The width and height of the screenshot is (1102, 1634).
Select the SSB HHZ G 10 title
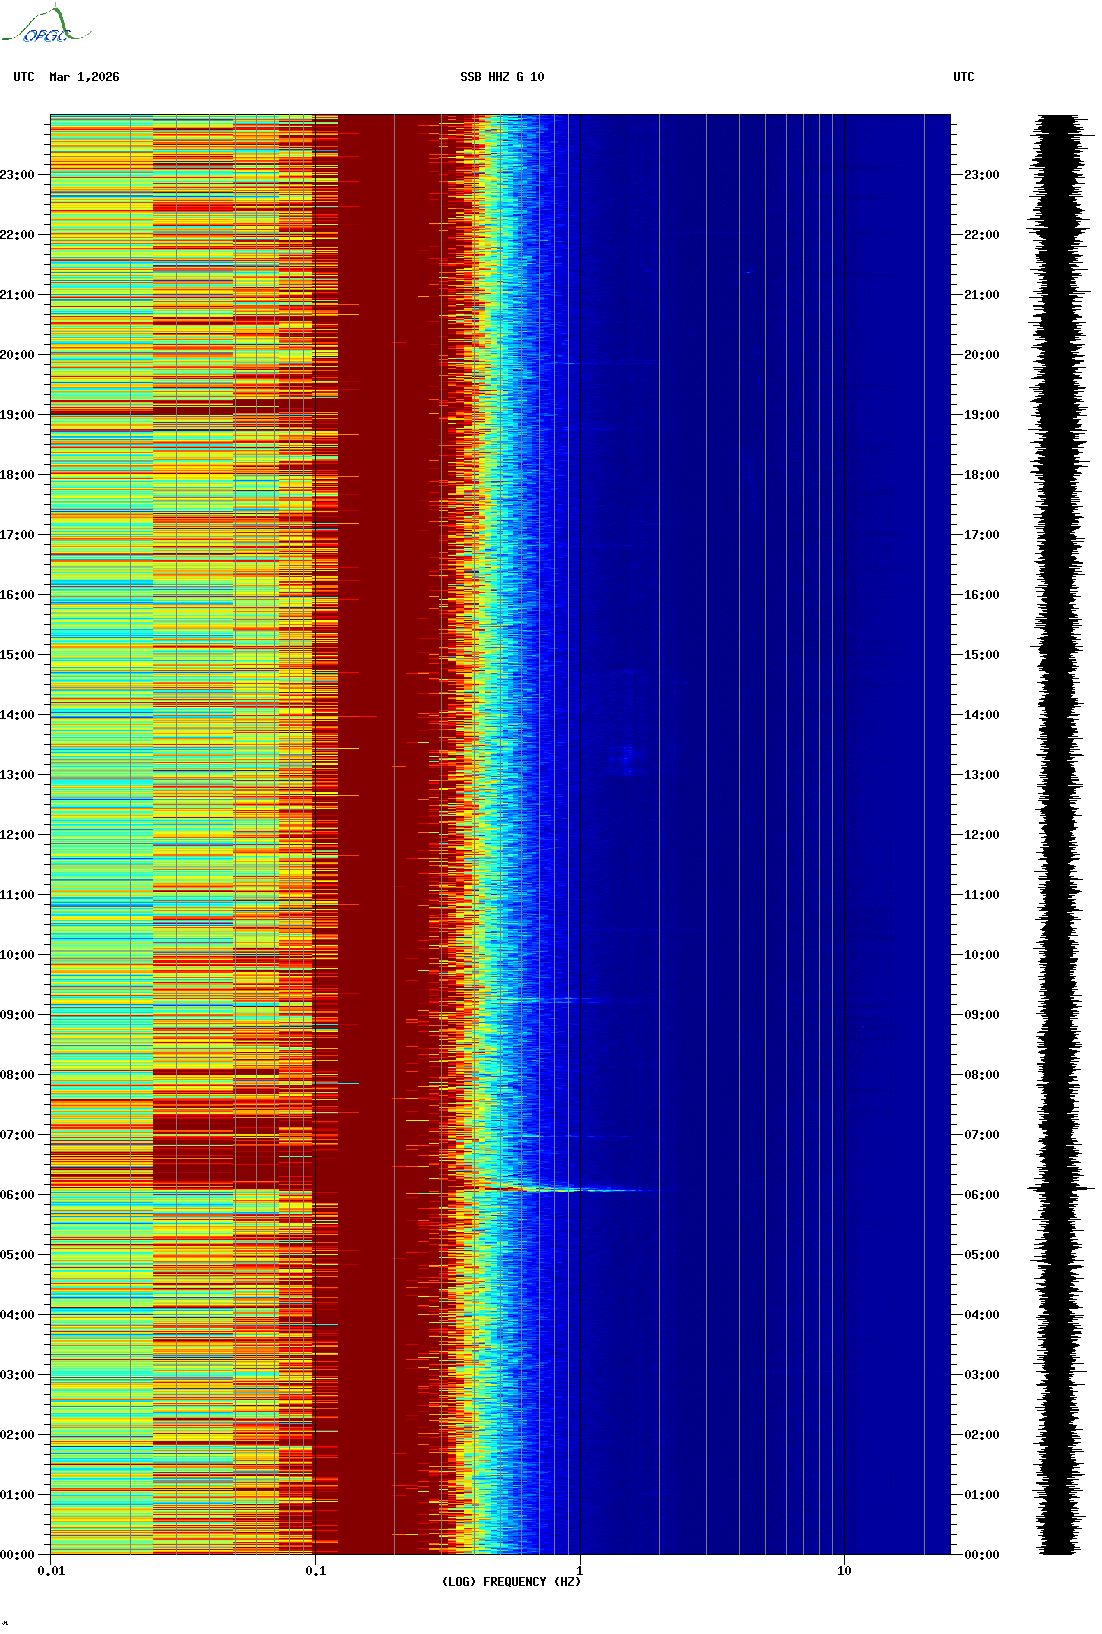coord(502,77)
